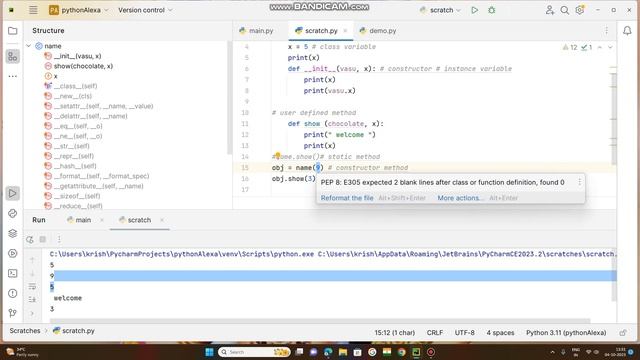640x360 pixels.
Task: Open Python 3.11 interpreter selector
Action: 566,333
